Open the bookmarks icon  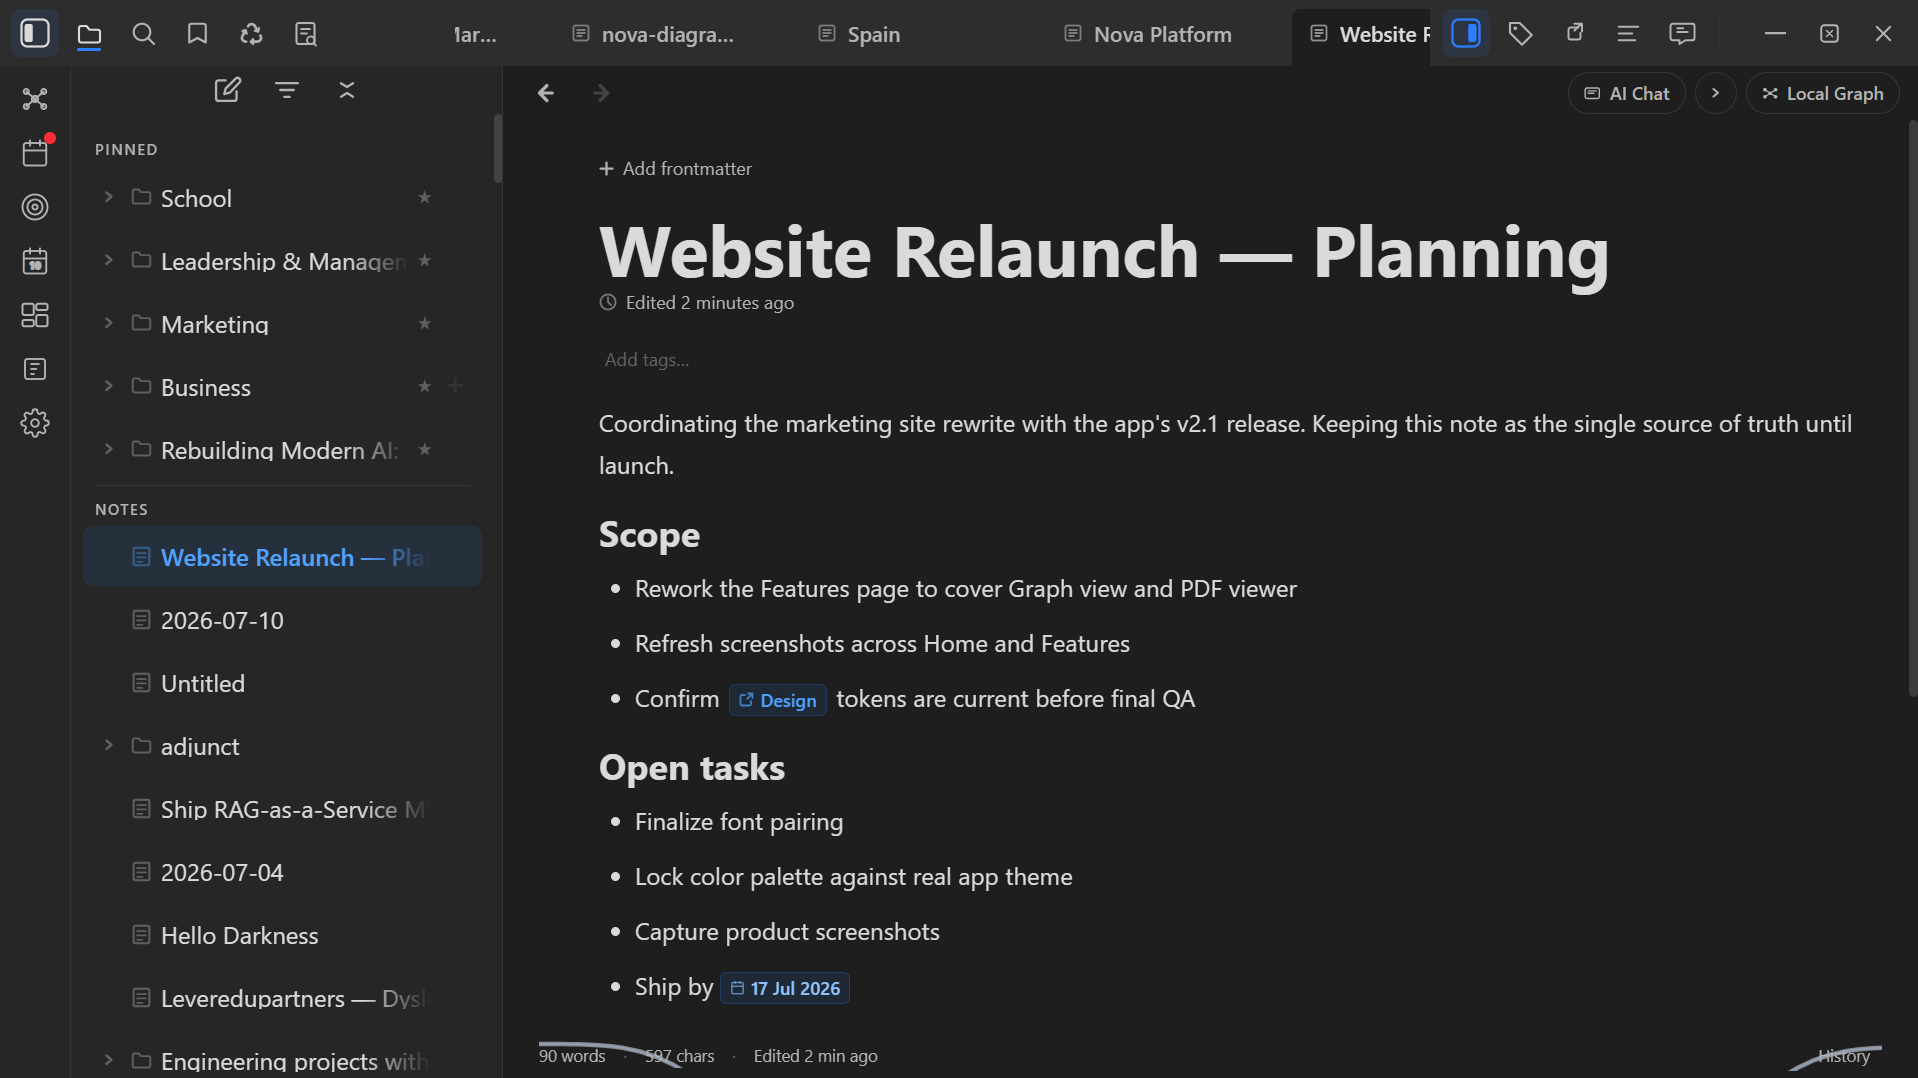click(x=197, y=34)
